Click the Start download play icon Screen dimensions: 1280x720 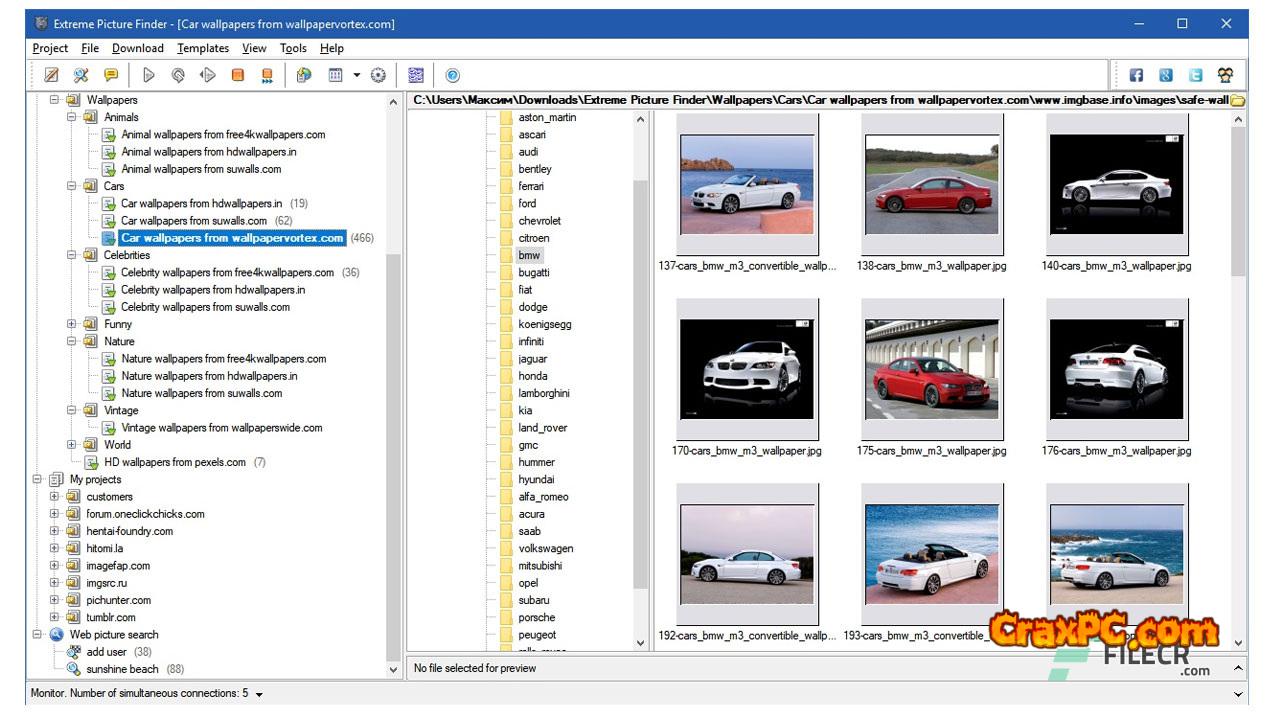(149, 75)
